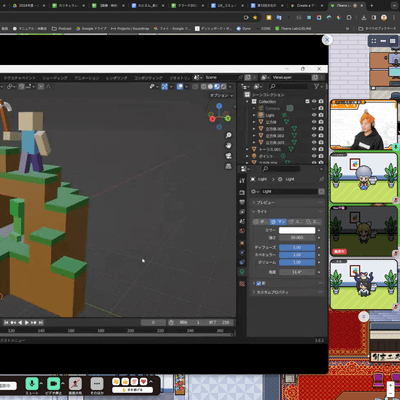Toggle overlays button in the viewport header
Screen dimensions: 400x400
(x=180, y=87)
